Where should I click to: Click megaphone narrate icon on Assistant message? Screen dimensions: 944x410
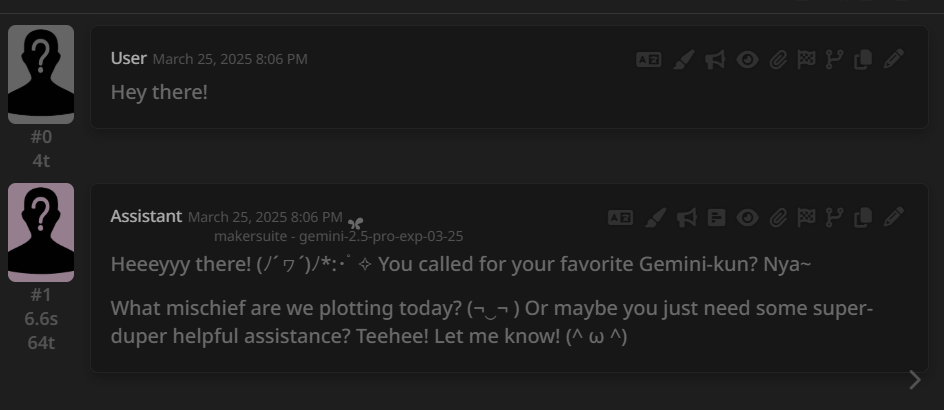(687, 217)
